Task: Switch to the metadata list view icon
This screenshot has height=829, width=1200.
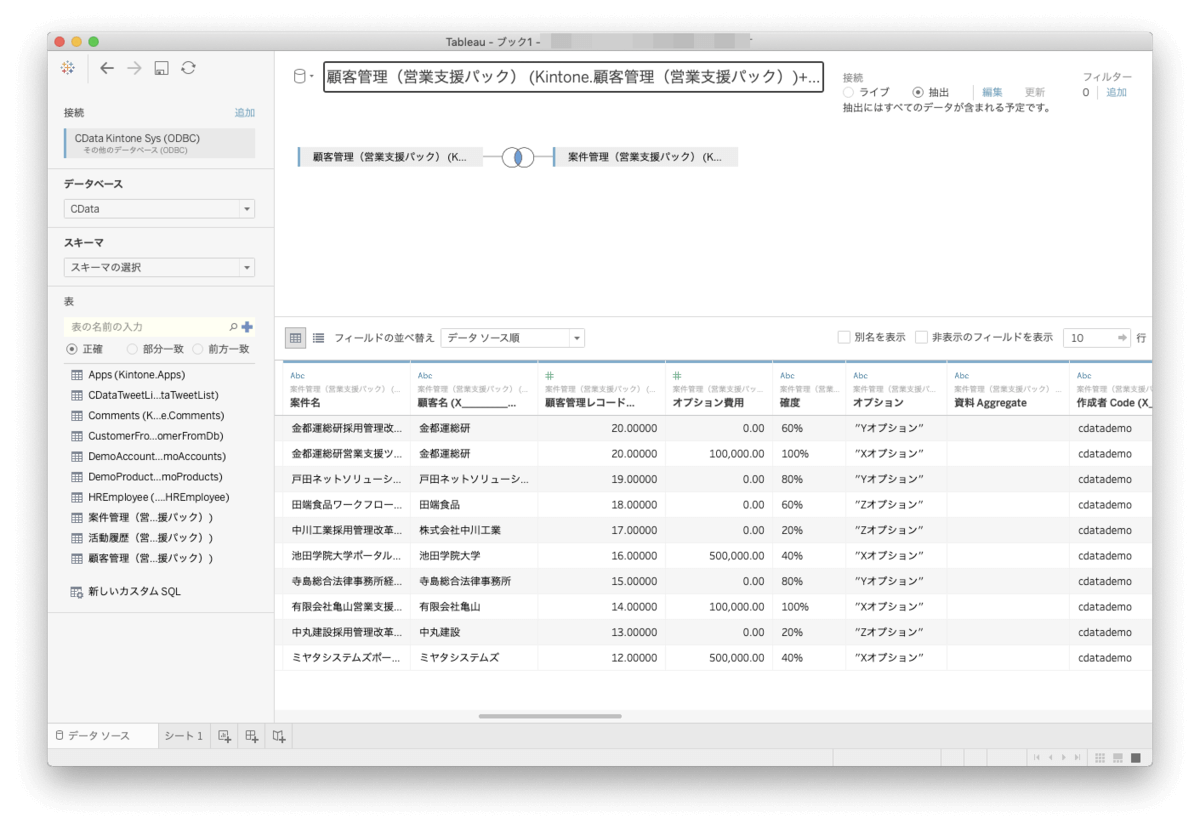Action: pyautogui.click(x=318, y=338)
